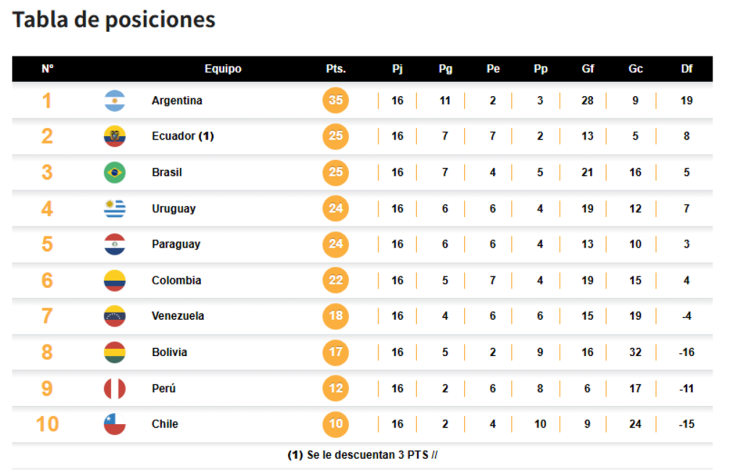Click the Pts. column header
The height and width of the screenshot is (470, 730).
[x=336, y=69]
